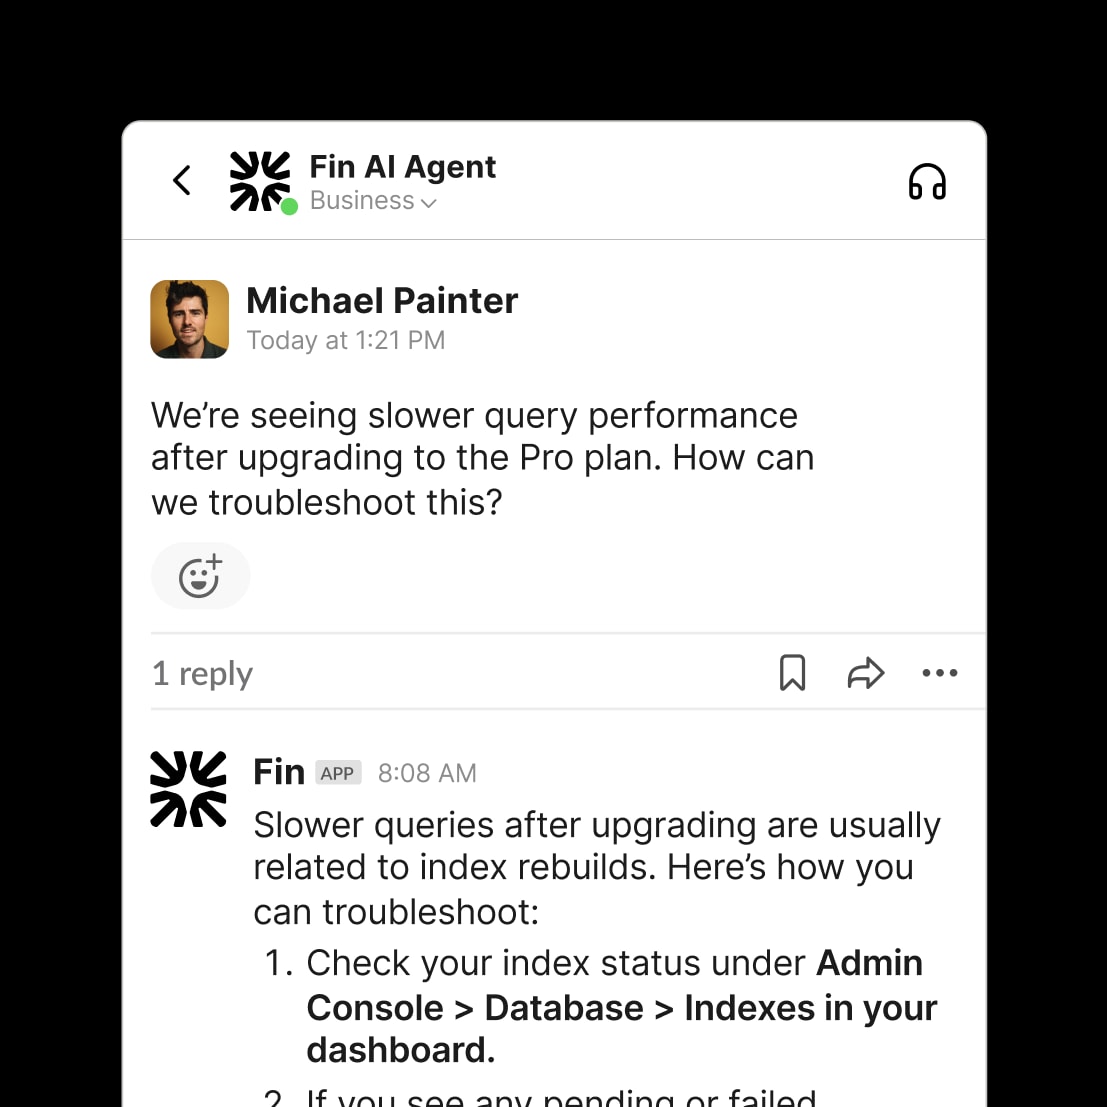This screenshot has width=1107, height=1107.
Task: Save the thread using the bookmark icon
Action: [792, 673]
